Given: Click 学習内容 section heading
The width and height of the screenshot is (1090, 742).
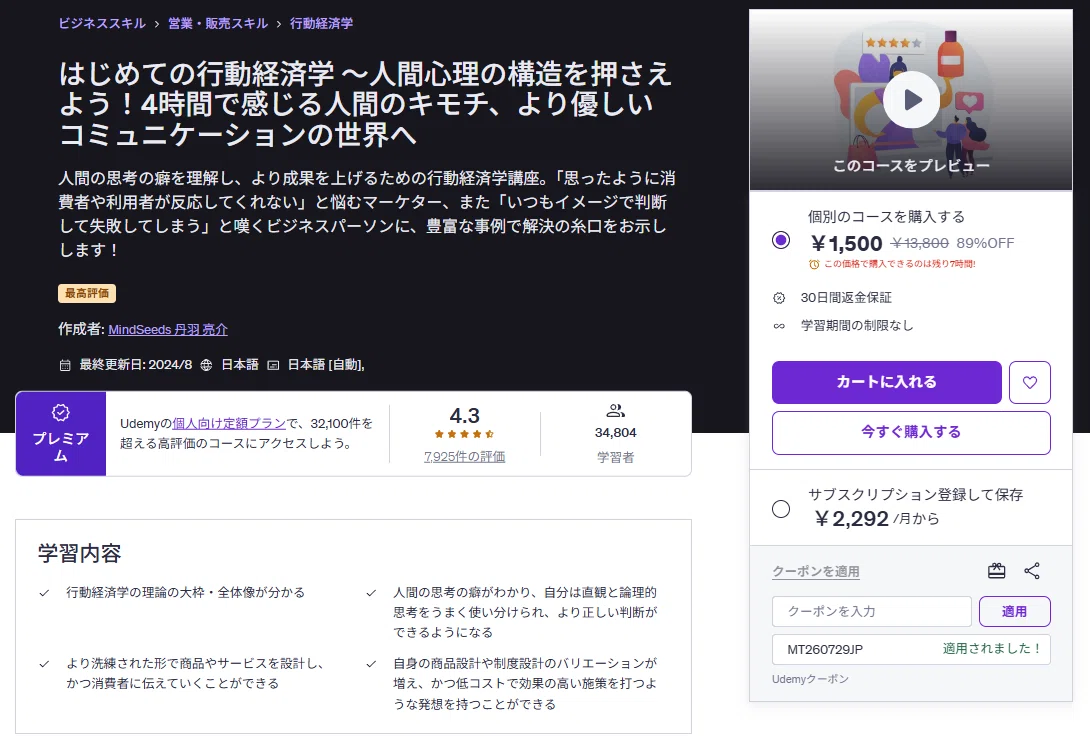Looking at the screenshot, I should pos(80,554).
